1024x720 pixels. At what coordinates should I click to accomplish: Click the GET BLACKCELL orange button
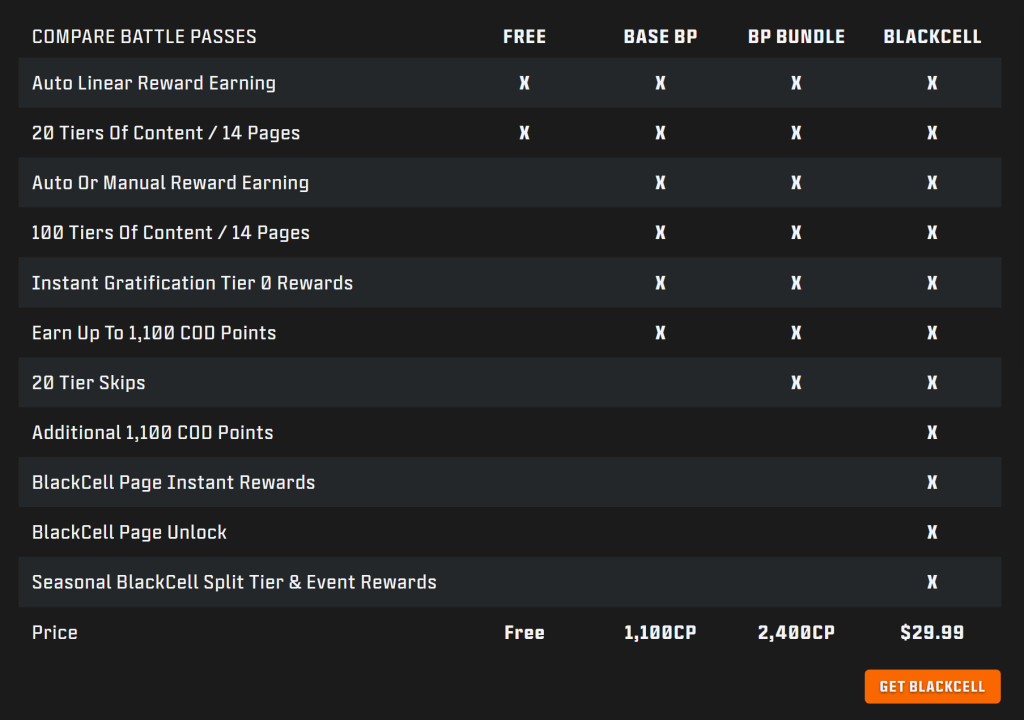click(932, 686)
